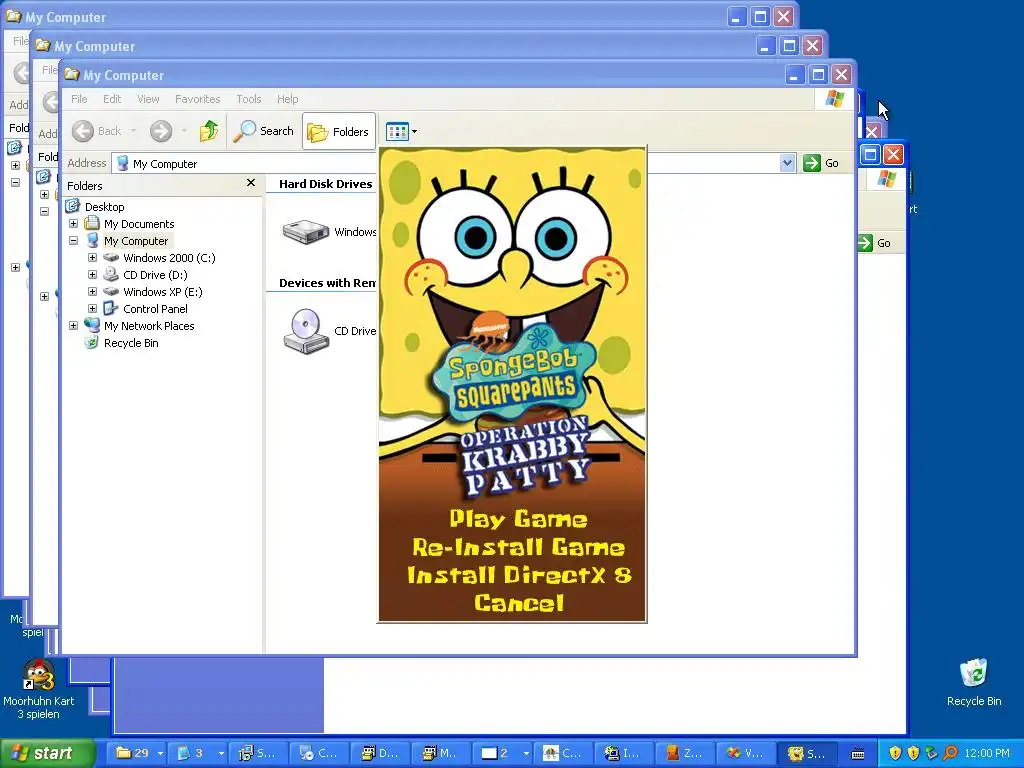
Task: Open the Tools menu
Action: (249, 99)
